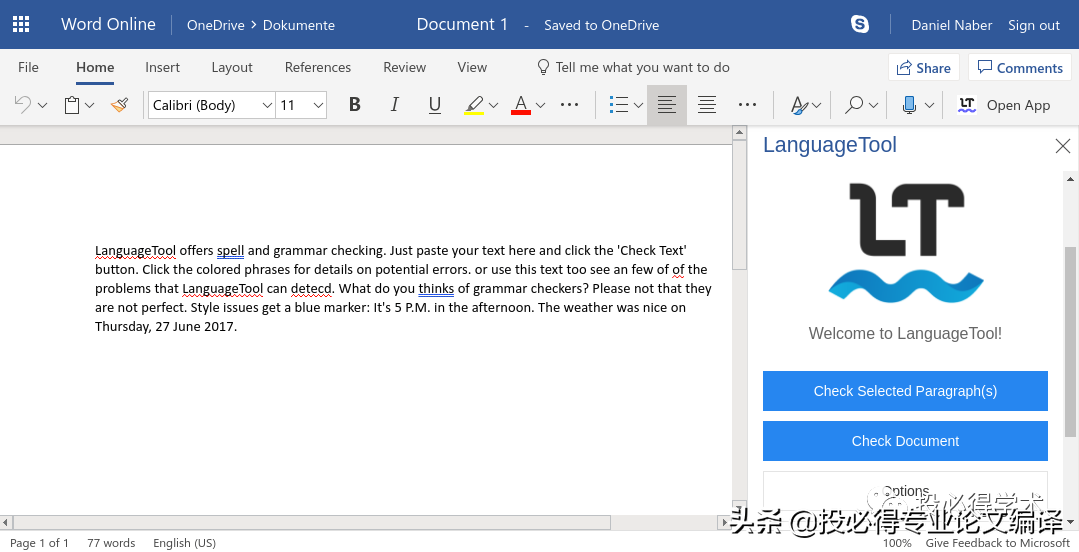This screenshot has width=1079, height=552.
Task: Click Give Feedback to Microsoft link
Action: coord(997,543)
